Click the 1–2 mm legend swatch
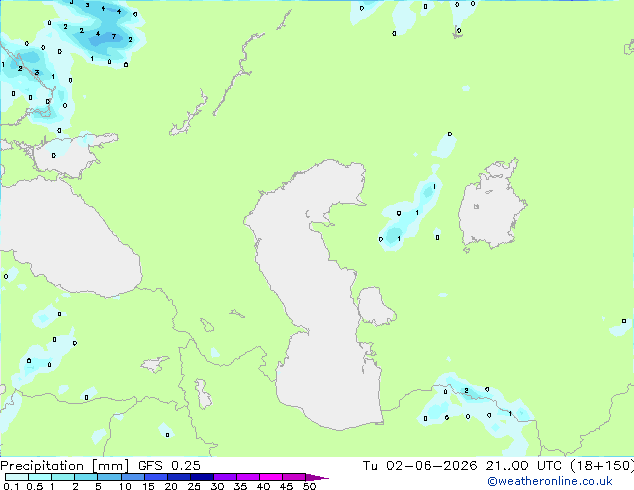The height and width of the screenshot is (490, 634). [63, 477]
